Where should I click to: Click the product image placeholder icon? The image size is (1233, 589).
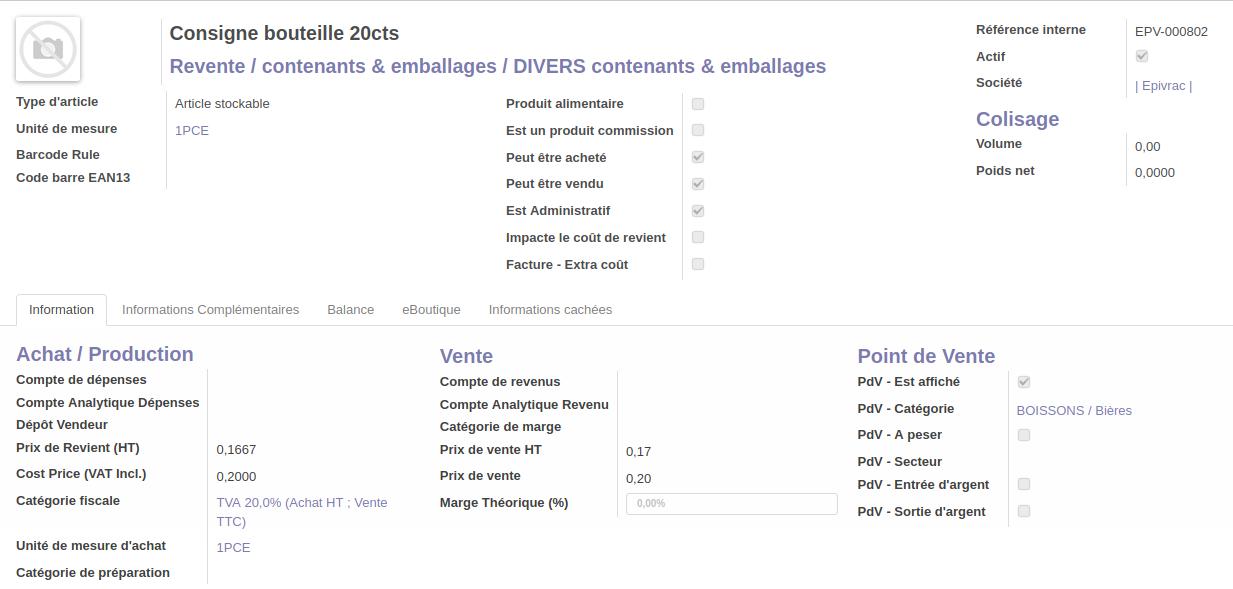tap(48, 49)
